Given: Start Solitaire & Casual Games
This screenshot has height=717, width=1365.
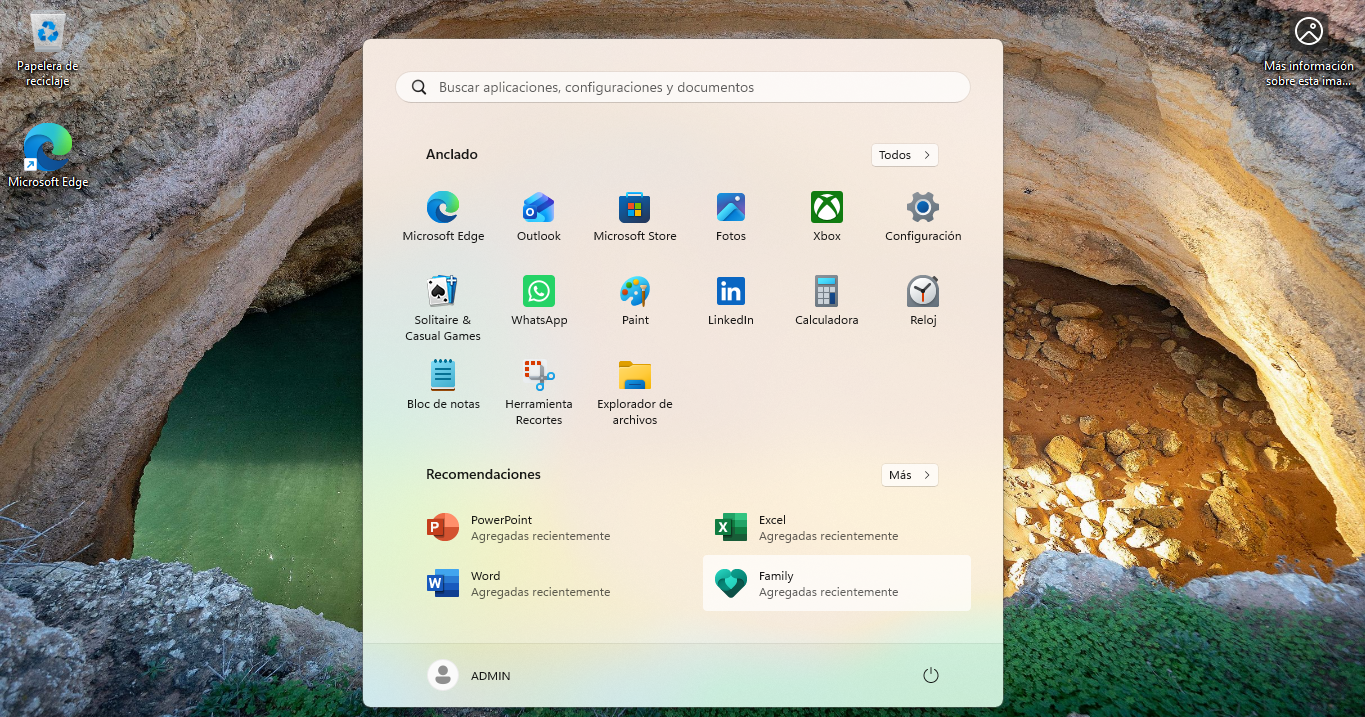Looking at the screenshot, I should pyautogui.click(x=443, y=308).
